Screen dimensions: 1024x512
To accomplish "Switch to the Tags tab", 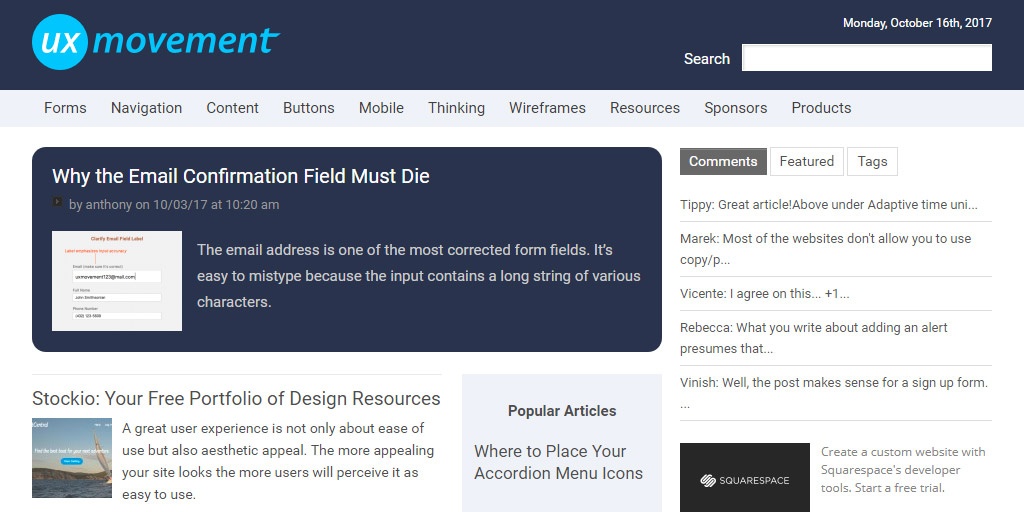I will pos(872,161).
